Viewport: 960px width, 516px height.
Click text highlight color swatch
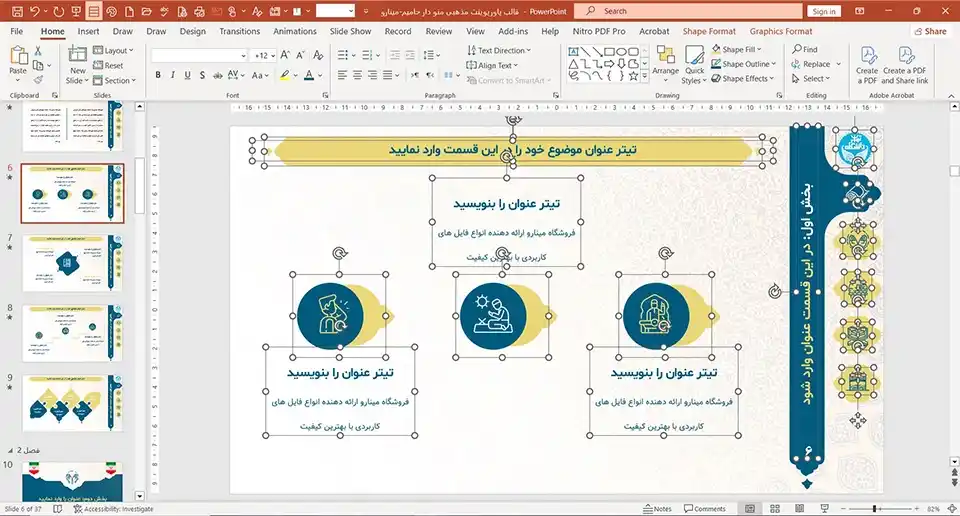coord(284,75)
